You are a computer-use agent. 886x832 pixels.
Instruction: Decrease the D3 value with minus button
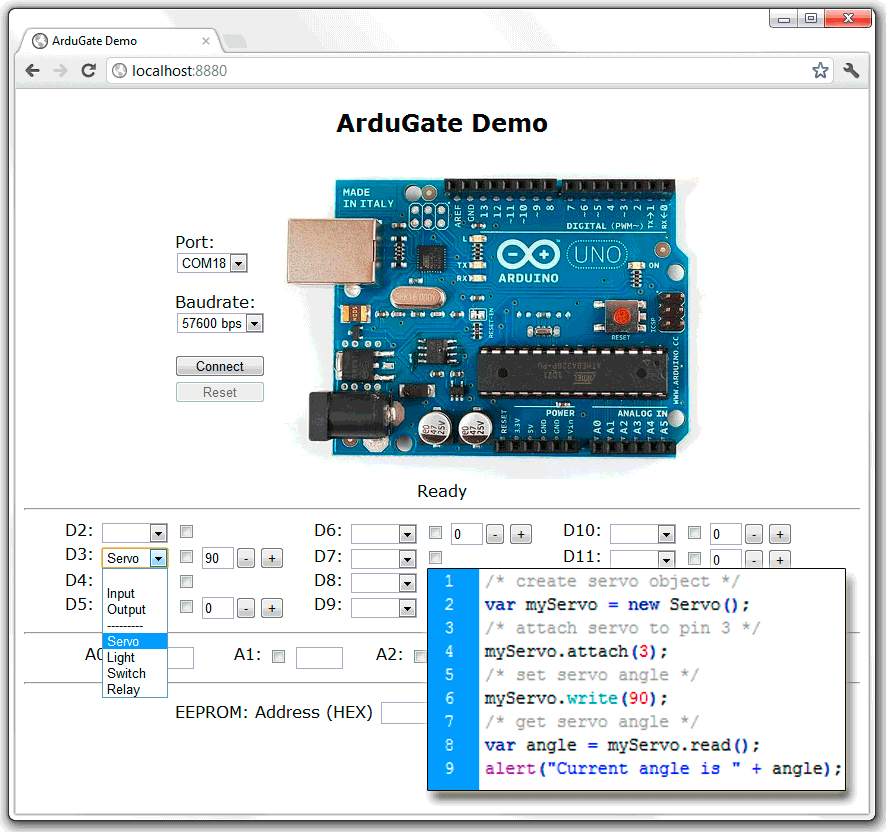pos(245,558)
